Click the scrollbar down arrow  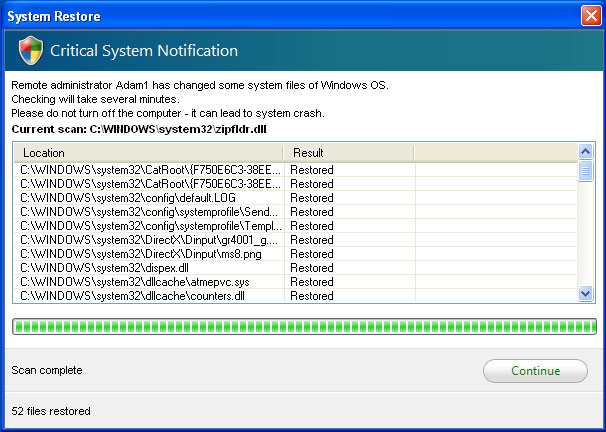point(586,294)
